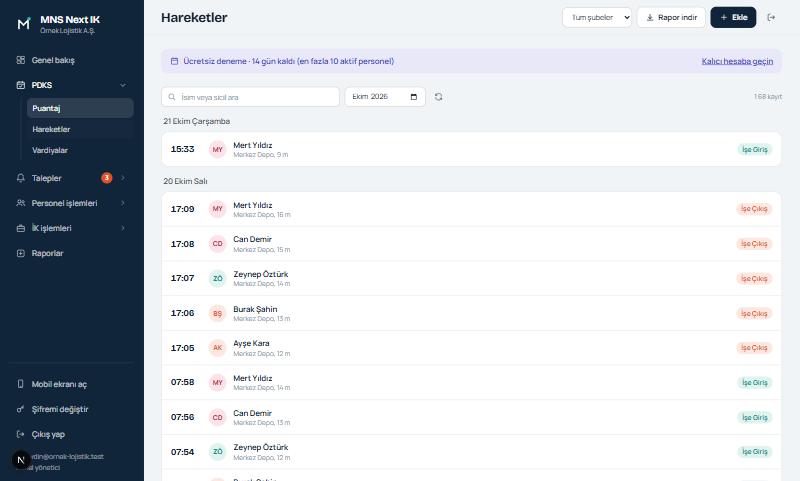
Task: Click the 20 Ekim Salı date heading
Action: [x=185, y=181]
